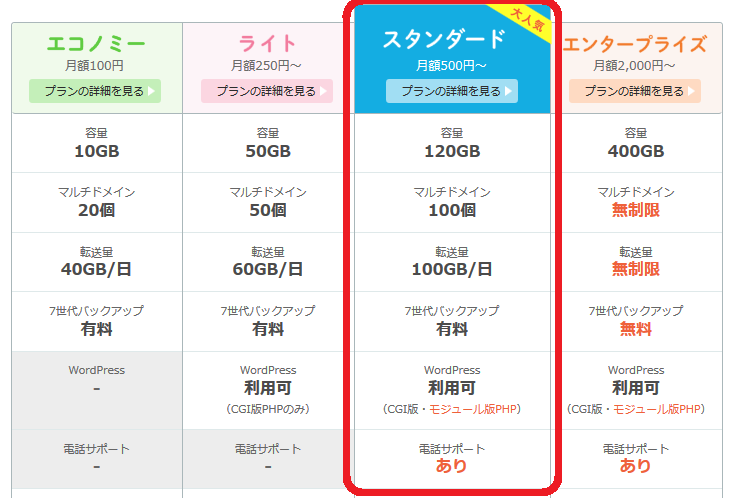The height and width of the screenshot is (498, 733).
Task: Select the エコノミー plan heading
Action: click(x=96, y=43)
